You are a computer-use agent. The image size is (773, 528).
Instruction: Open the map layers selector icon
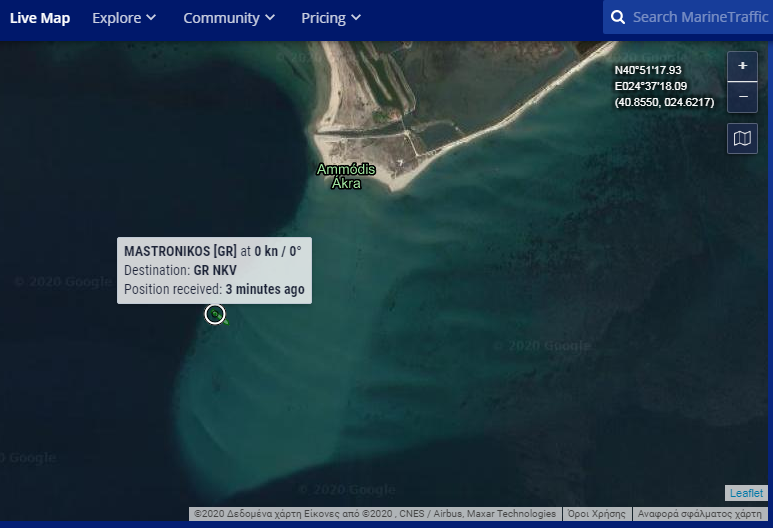[x=742, y=138]
